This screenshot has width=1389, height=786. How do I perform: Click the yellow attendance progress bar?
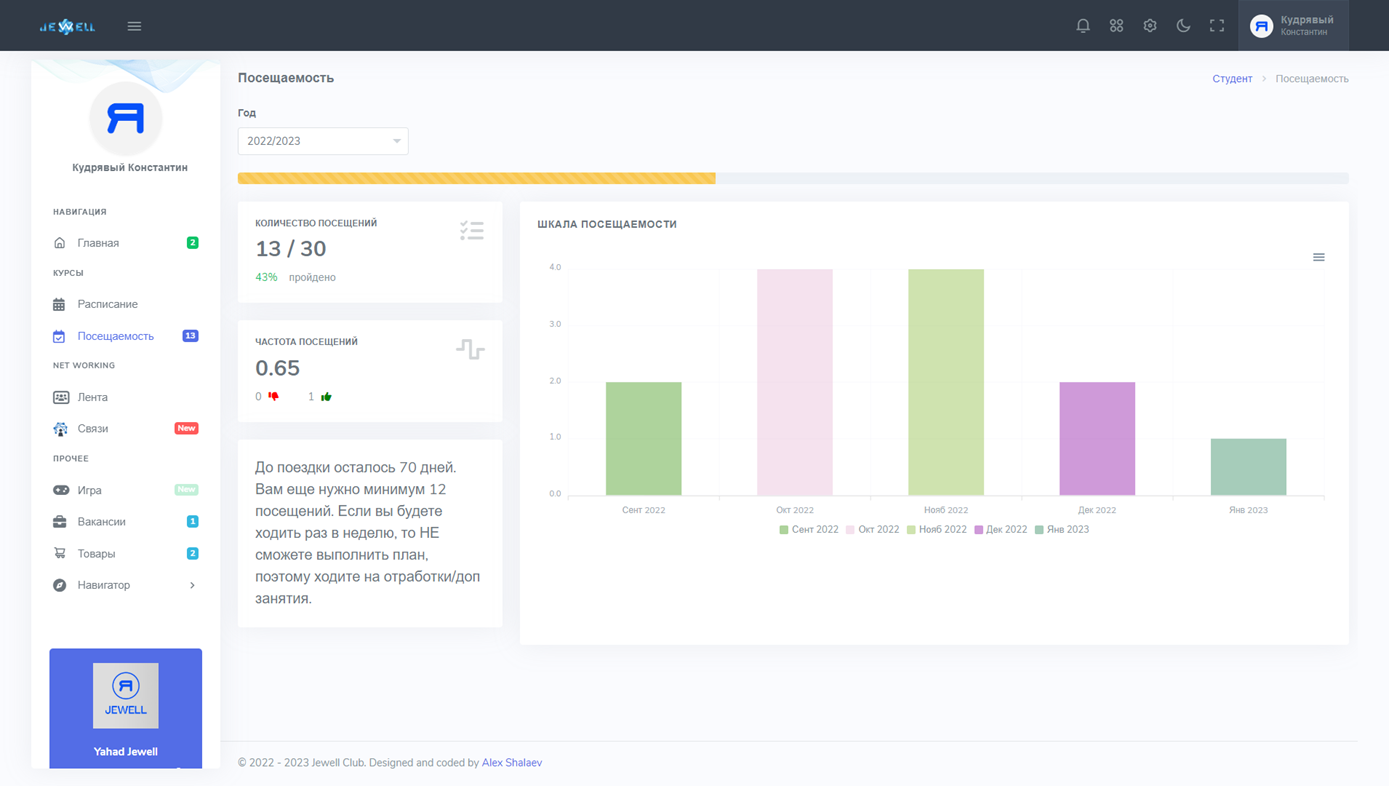[476, 179]
